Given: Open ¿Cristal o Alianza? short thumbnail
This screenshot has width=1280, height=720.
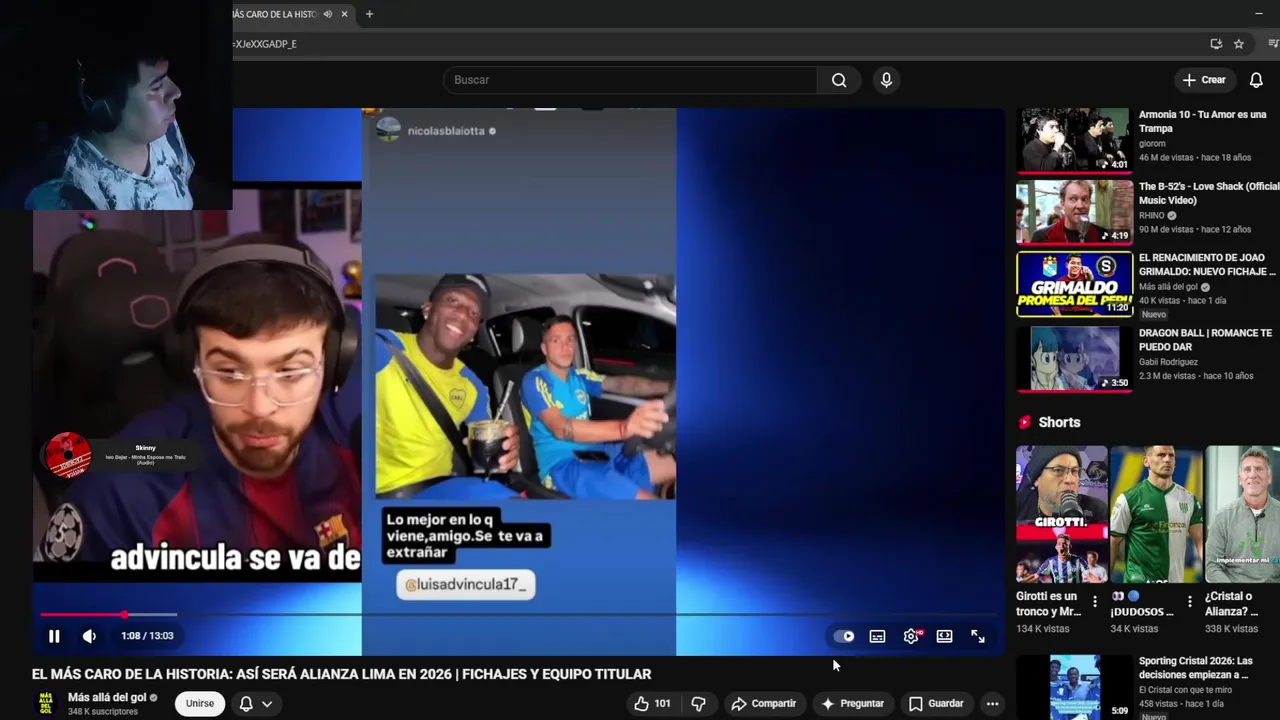Looking at the screenshot, I should pyautogui.click(x=1242, y=514).
